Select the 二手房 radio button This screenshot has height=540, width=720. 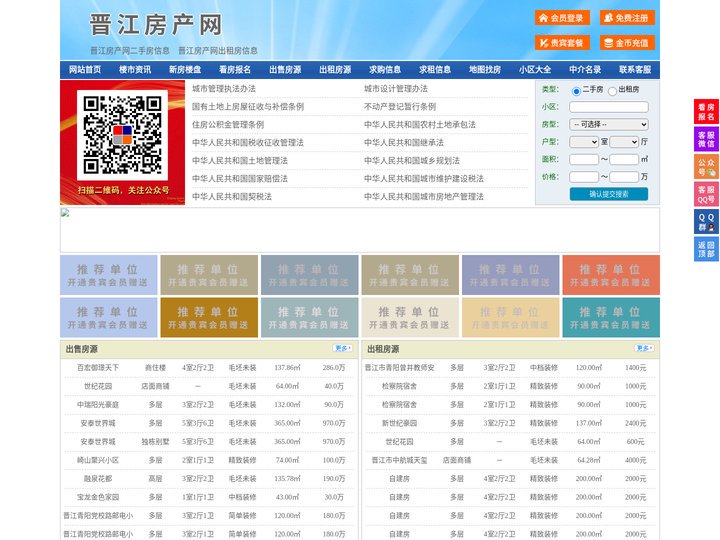tap(576, 91)
